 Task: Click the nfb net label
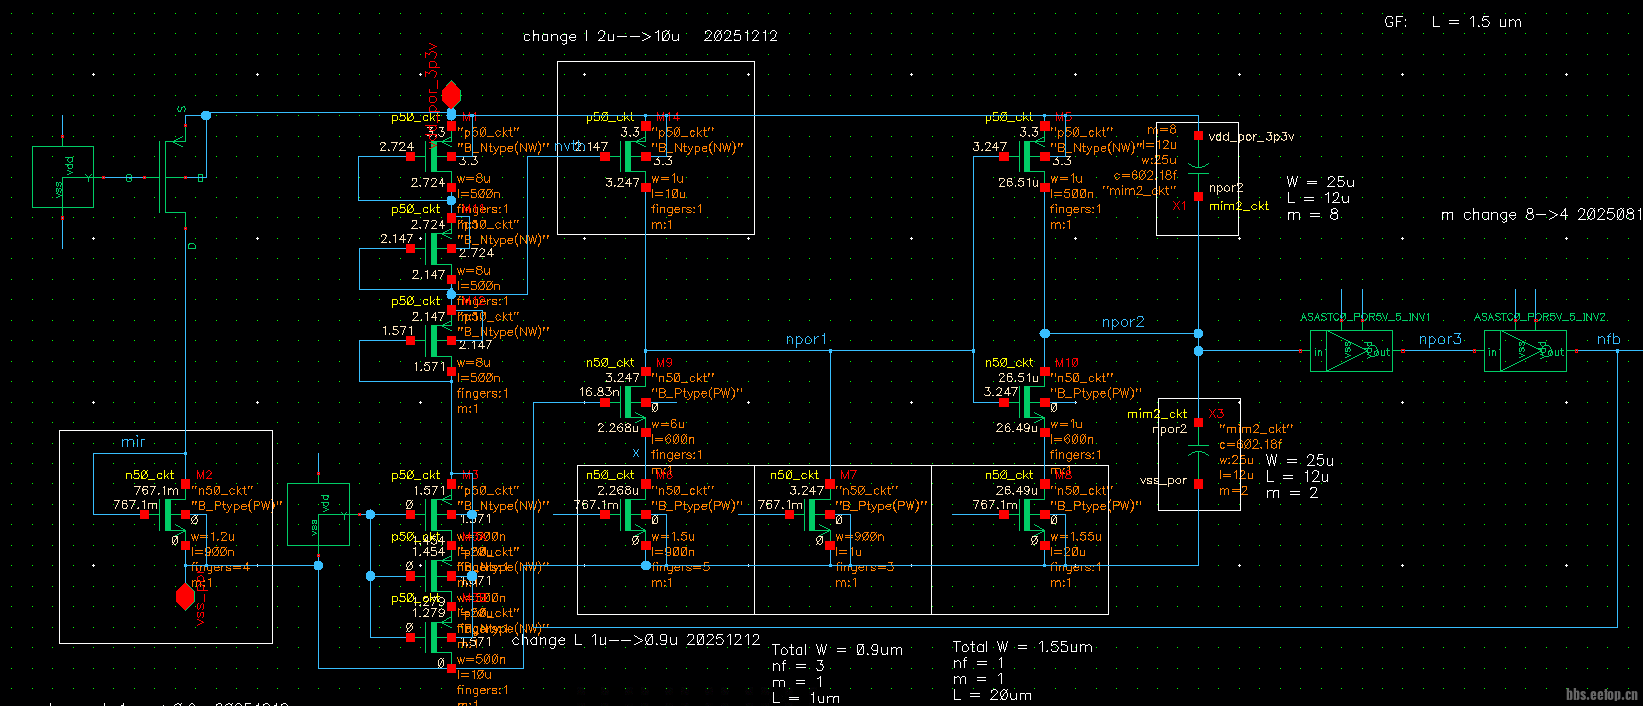pyautogui.click(x=1608, y=339)
